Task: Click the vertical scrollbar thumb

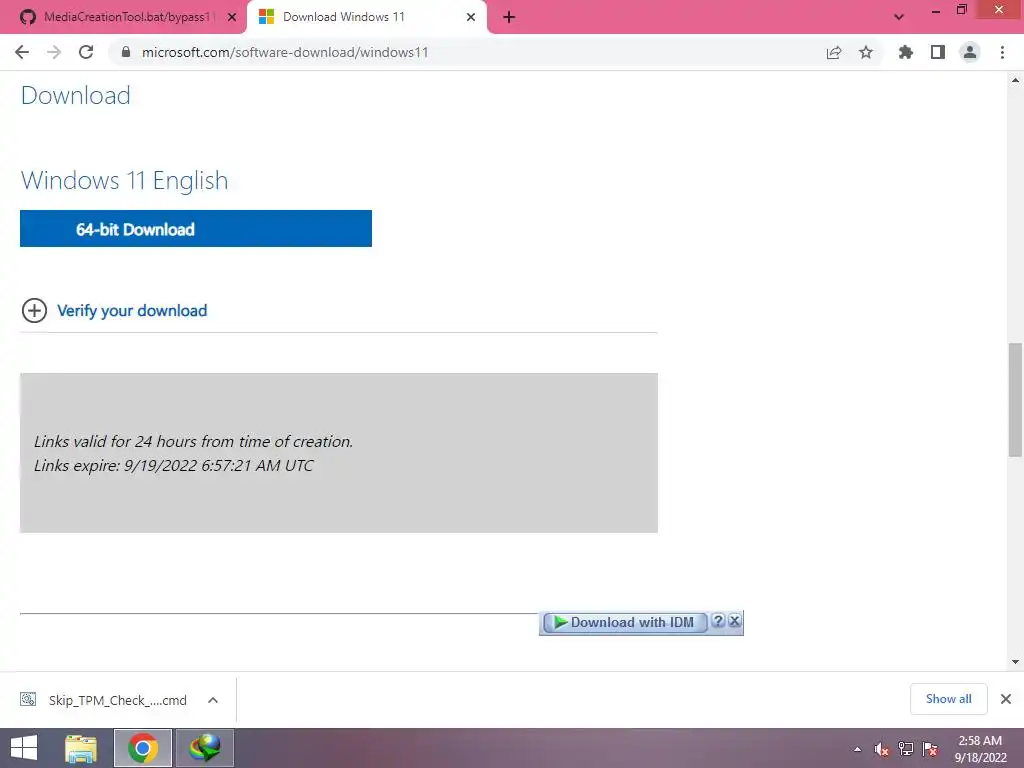Action: pos(1016,400)
